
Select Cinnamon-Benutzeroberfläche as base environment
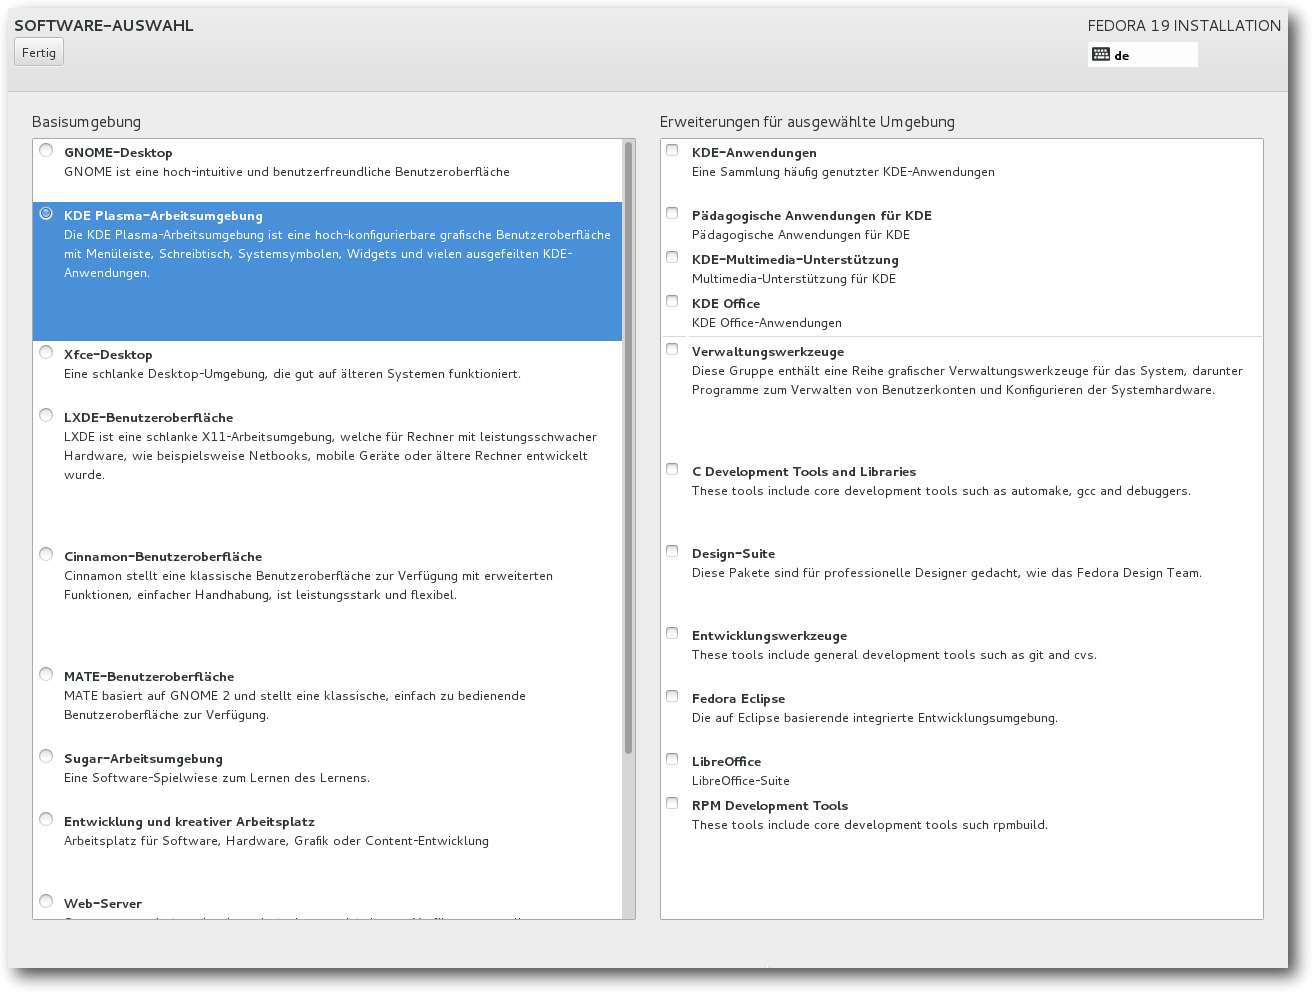tap(46, 555)
